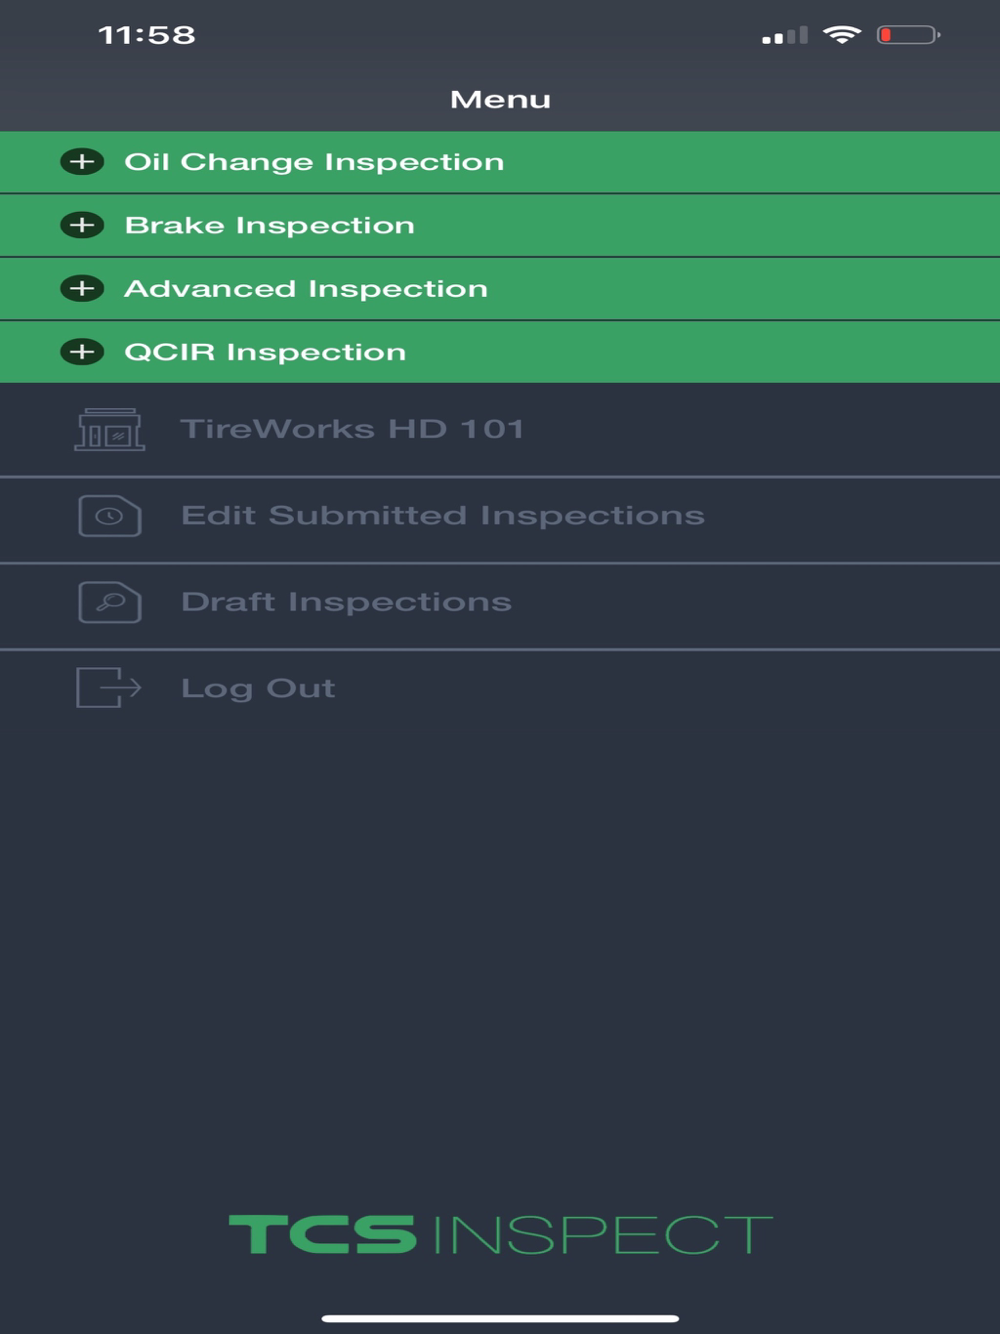
Task: Click the TCS Inspect logo
Action: pos(500,1235)
